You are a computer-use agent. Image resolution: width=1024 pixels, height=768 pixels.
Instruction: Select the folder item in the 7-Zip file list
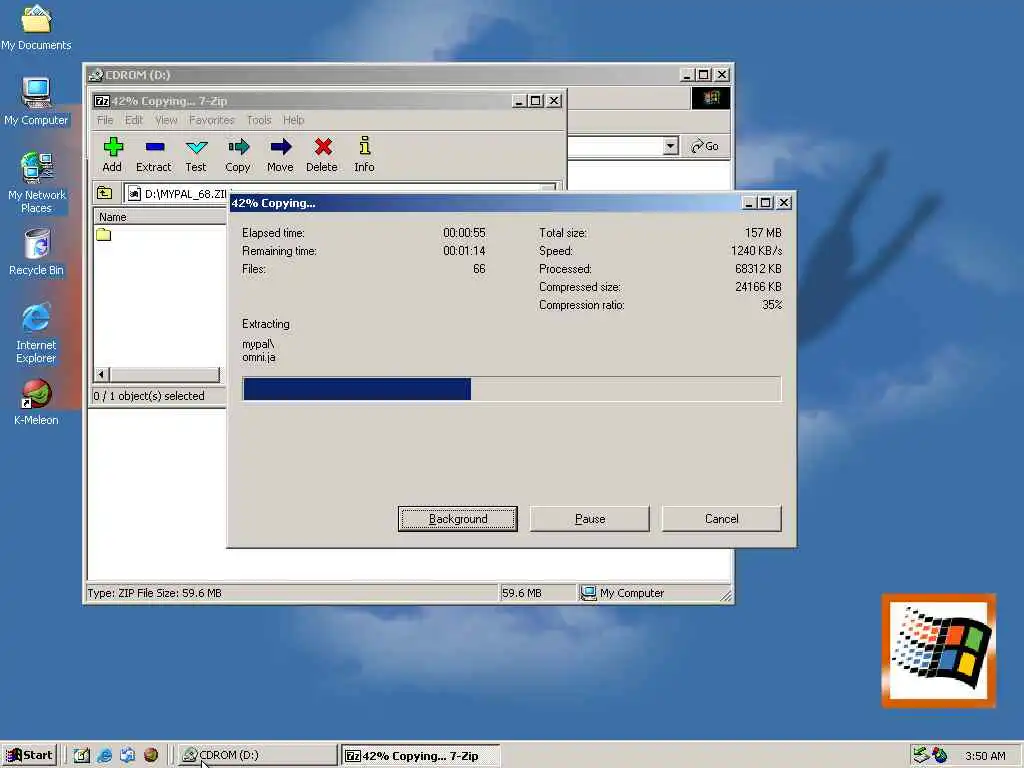coord(103,234)
